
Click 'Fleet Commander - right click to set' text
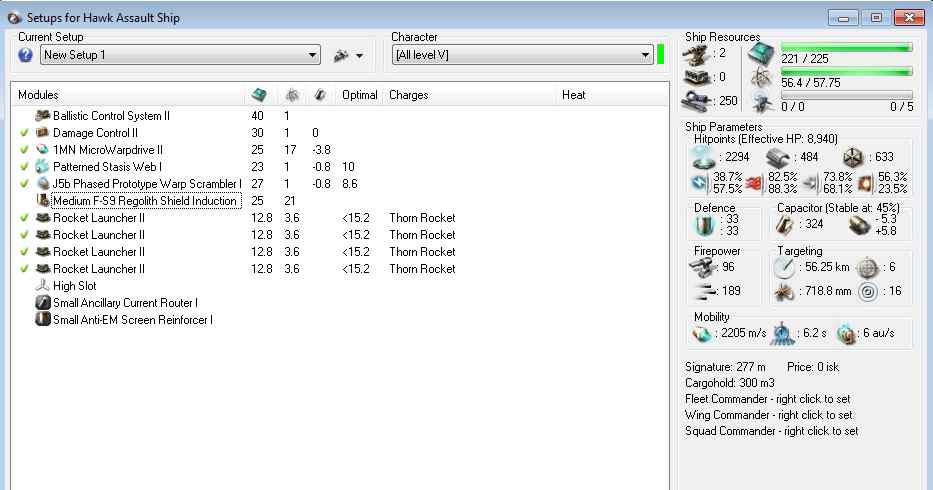(x=768, y=399)
